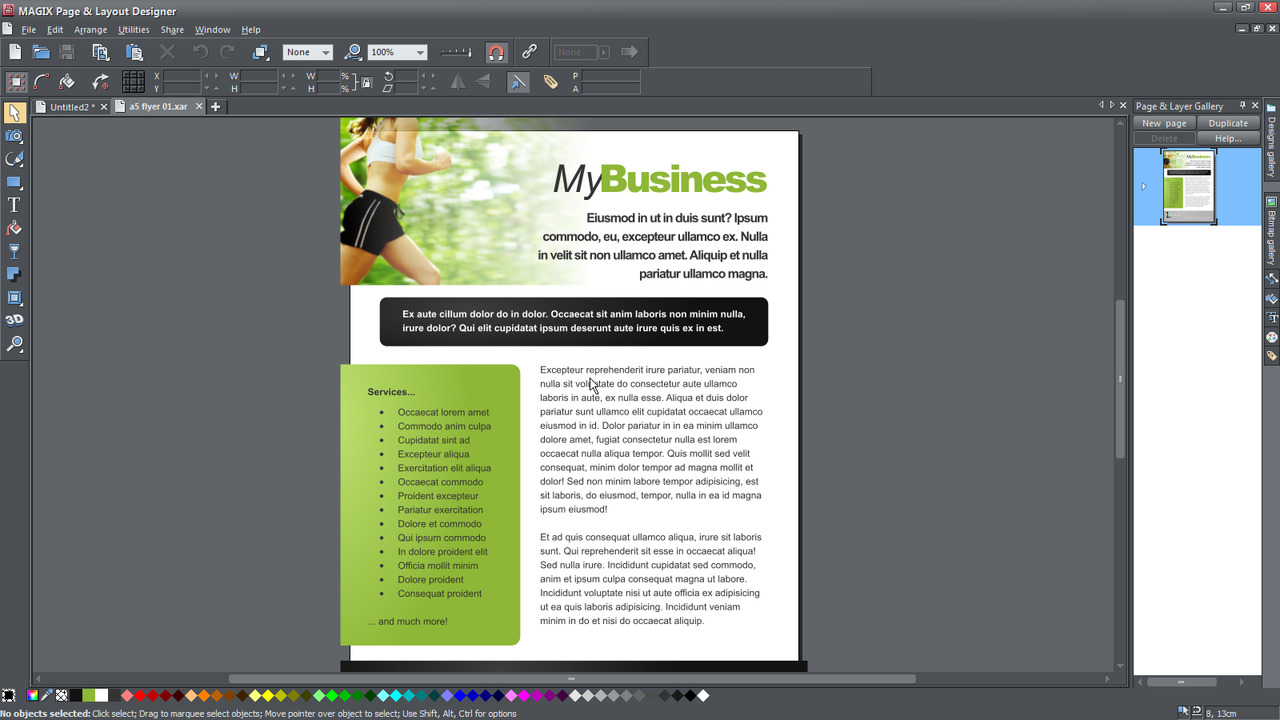This screenshot has height=720, width=1280.
Task: Click the Zoom magnifier tool in toolbox
Action: click(x=14, y=344)
